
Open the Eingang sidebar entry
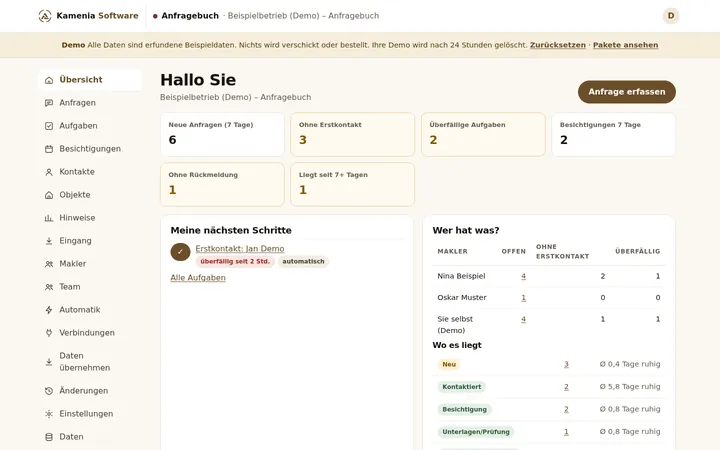pyautogui.click(x=90, y=241)
